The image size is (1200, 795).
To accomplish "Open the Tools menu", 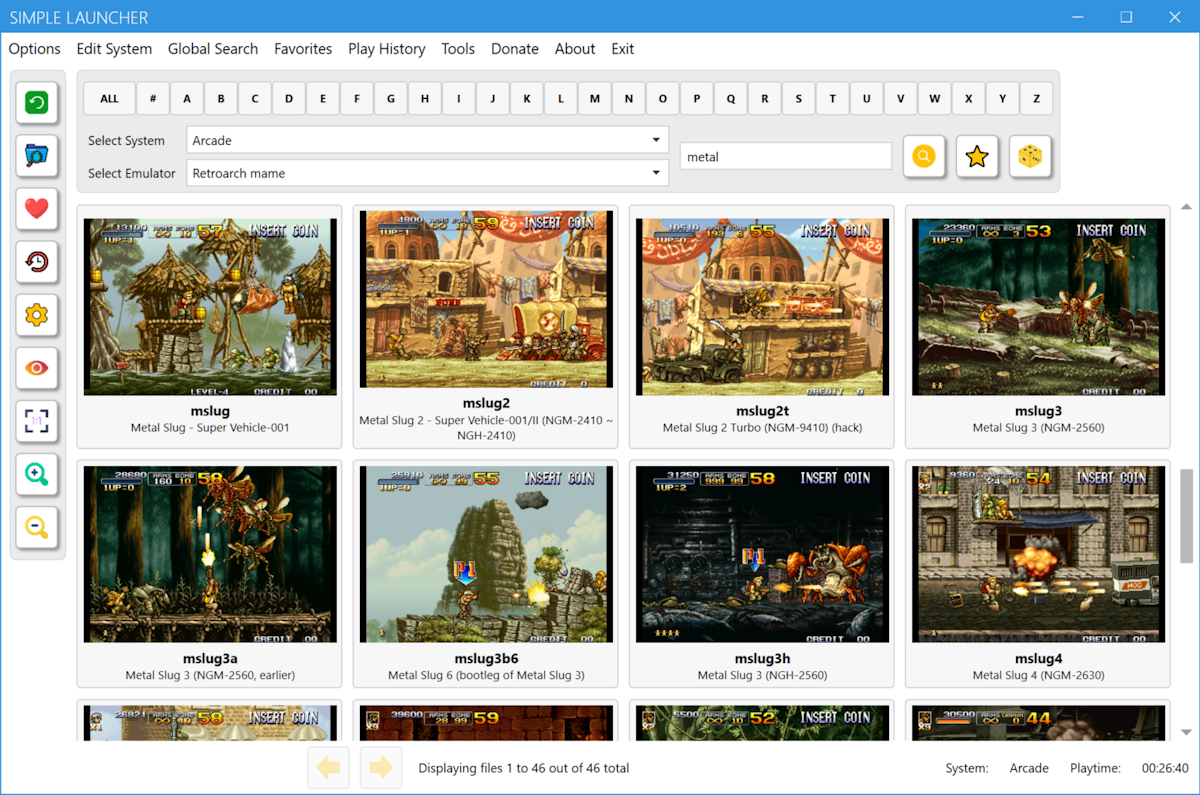I will 458,49.
